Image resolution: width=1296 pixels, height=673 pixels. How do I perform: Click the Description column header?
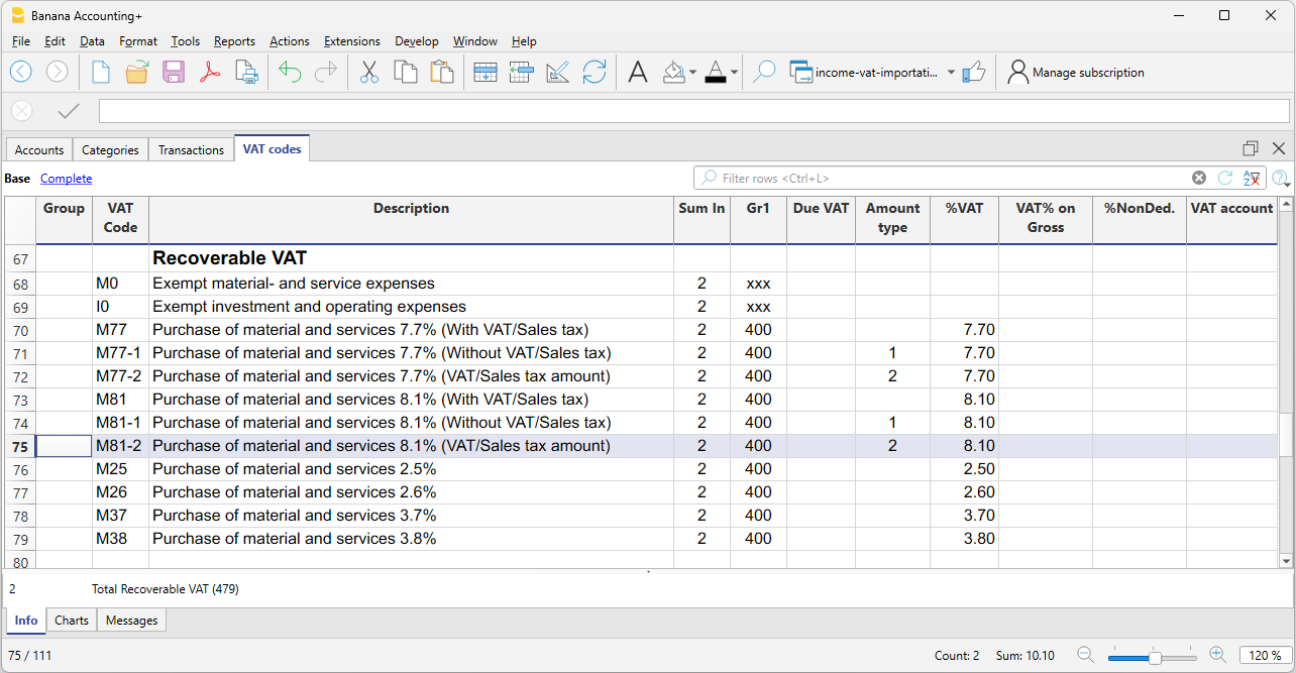[x=411, y=219]
